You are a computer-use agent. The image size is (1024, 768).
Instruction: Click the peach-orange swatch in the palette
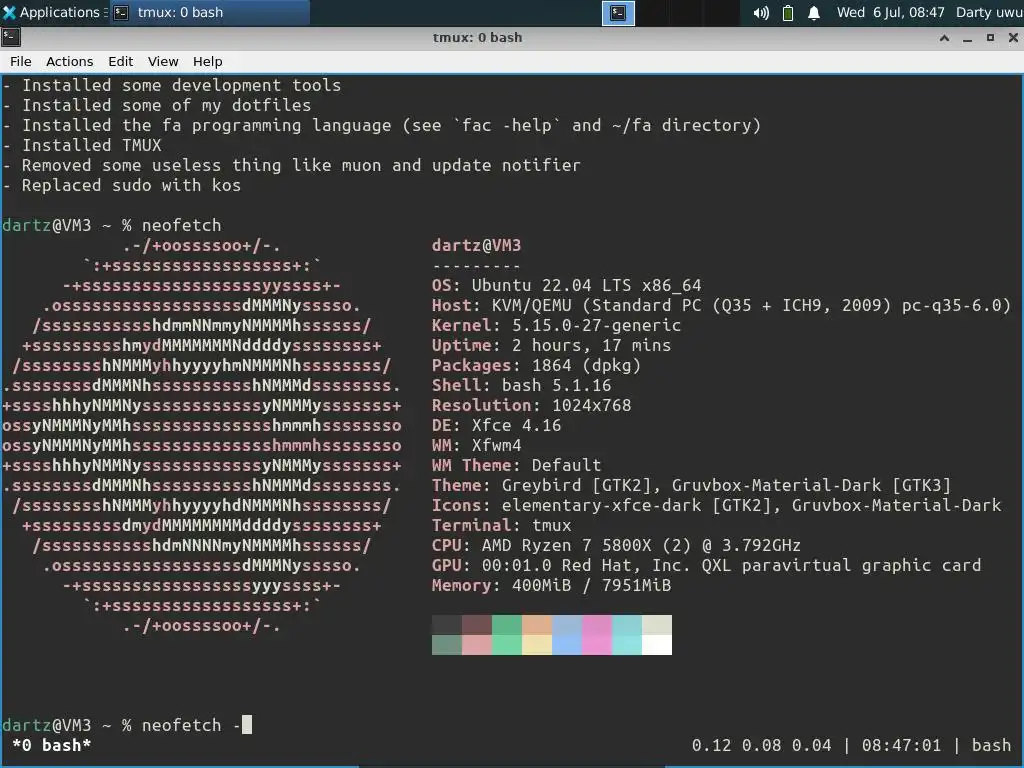click(537, 625)
